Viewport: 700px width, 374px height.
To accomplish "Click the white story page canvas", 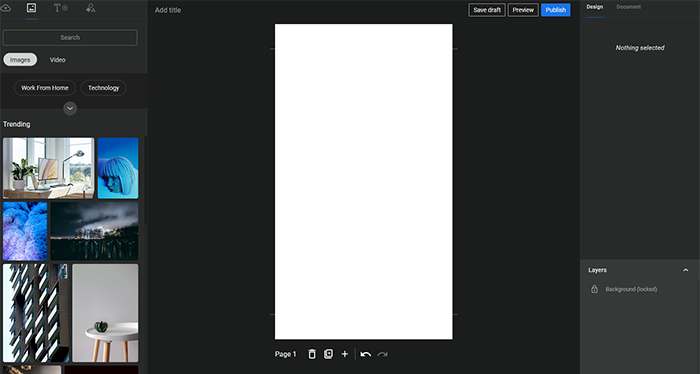I will point(363,182).
